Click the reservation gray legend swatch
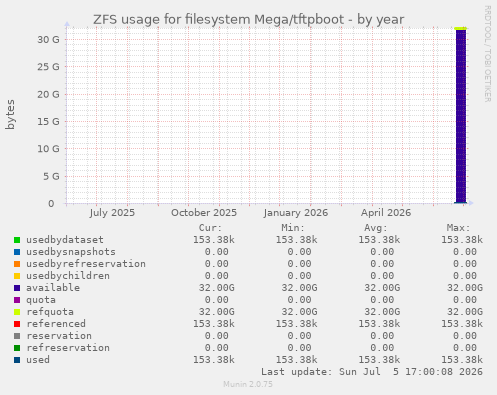 tap(17, 336)
